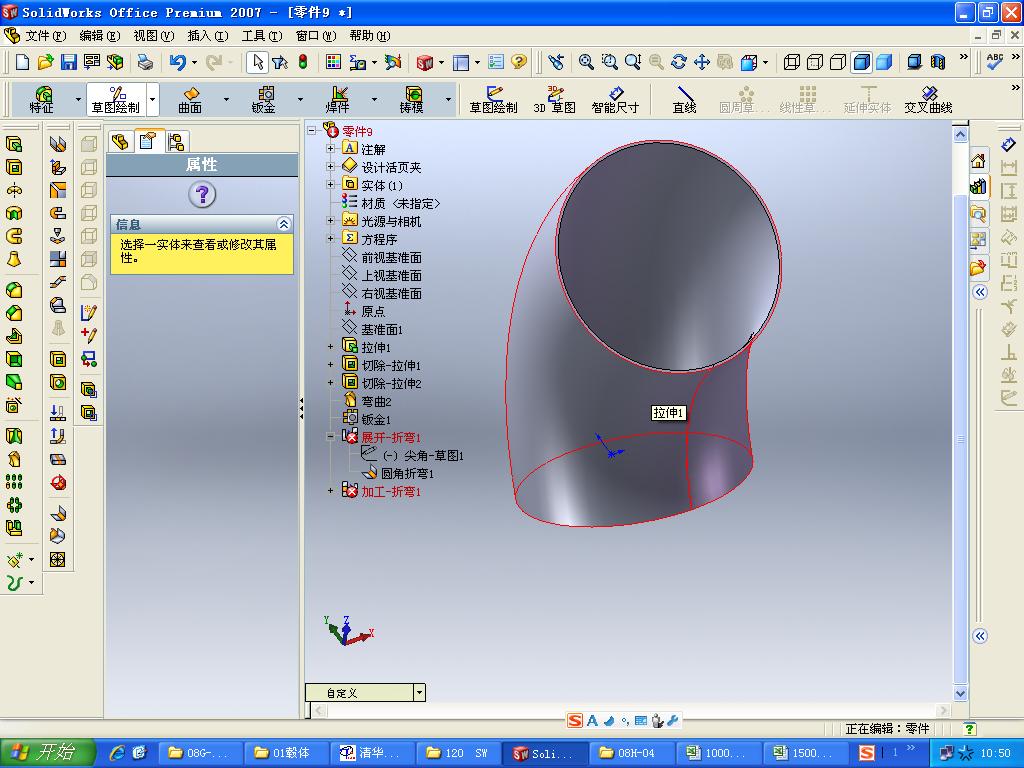Expand the 注解 annotations tree node
Screen dimensions: 1024x768
[x=330, y=149]
